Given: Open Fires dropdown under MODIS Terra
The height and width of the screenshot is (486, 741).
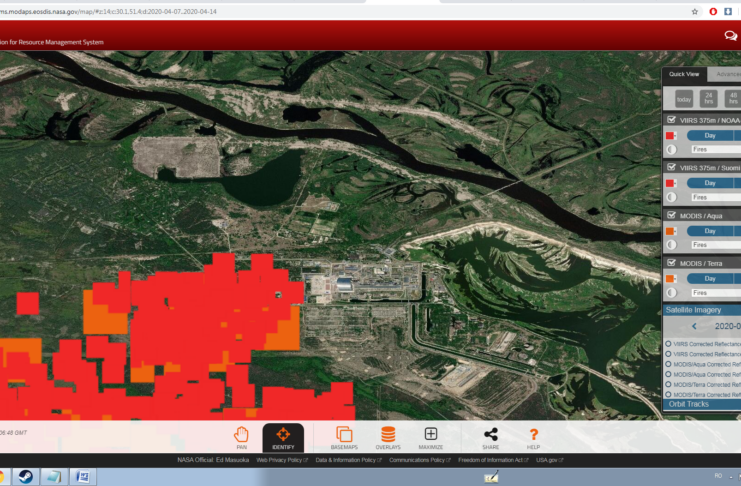Looking at the screenshot, I should pos(716,293).
